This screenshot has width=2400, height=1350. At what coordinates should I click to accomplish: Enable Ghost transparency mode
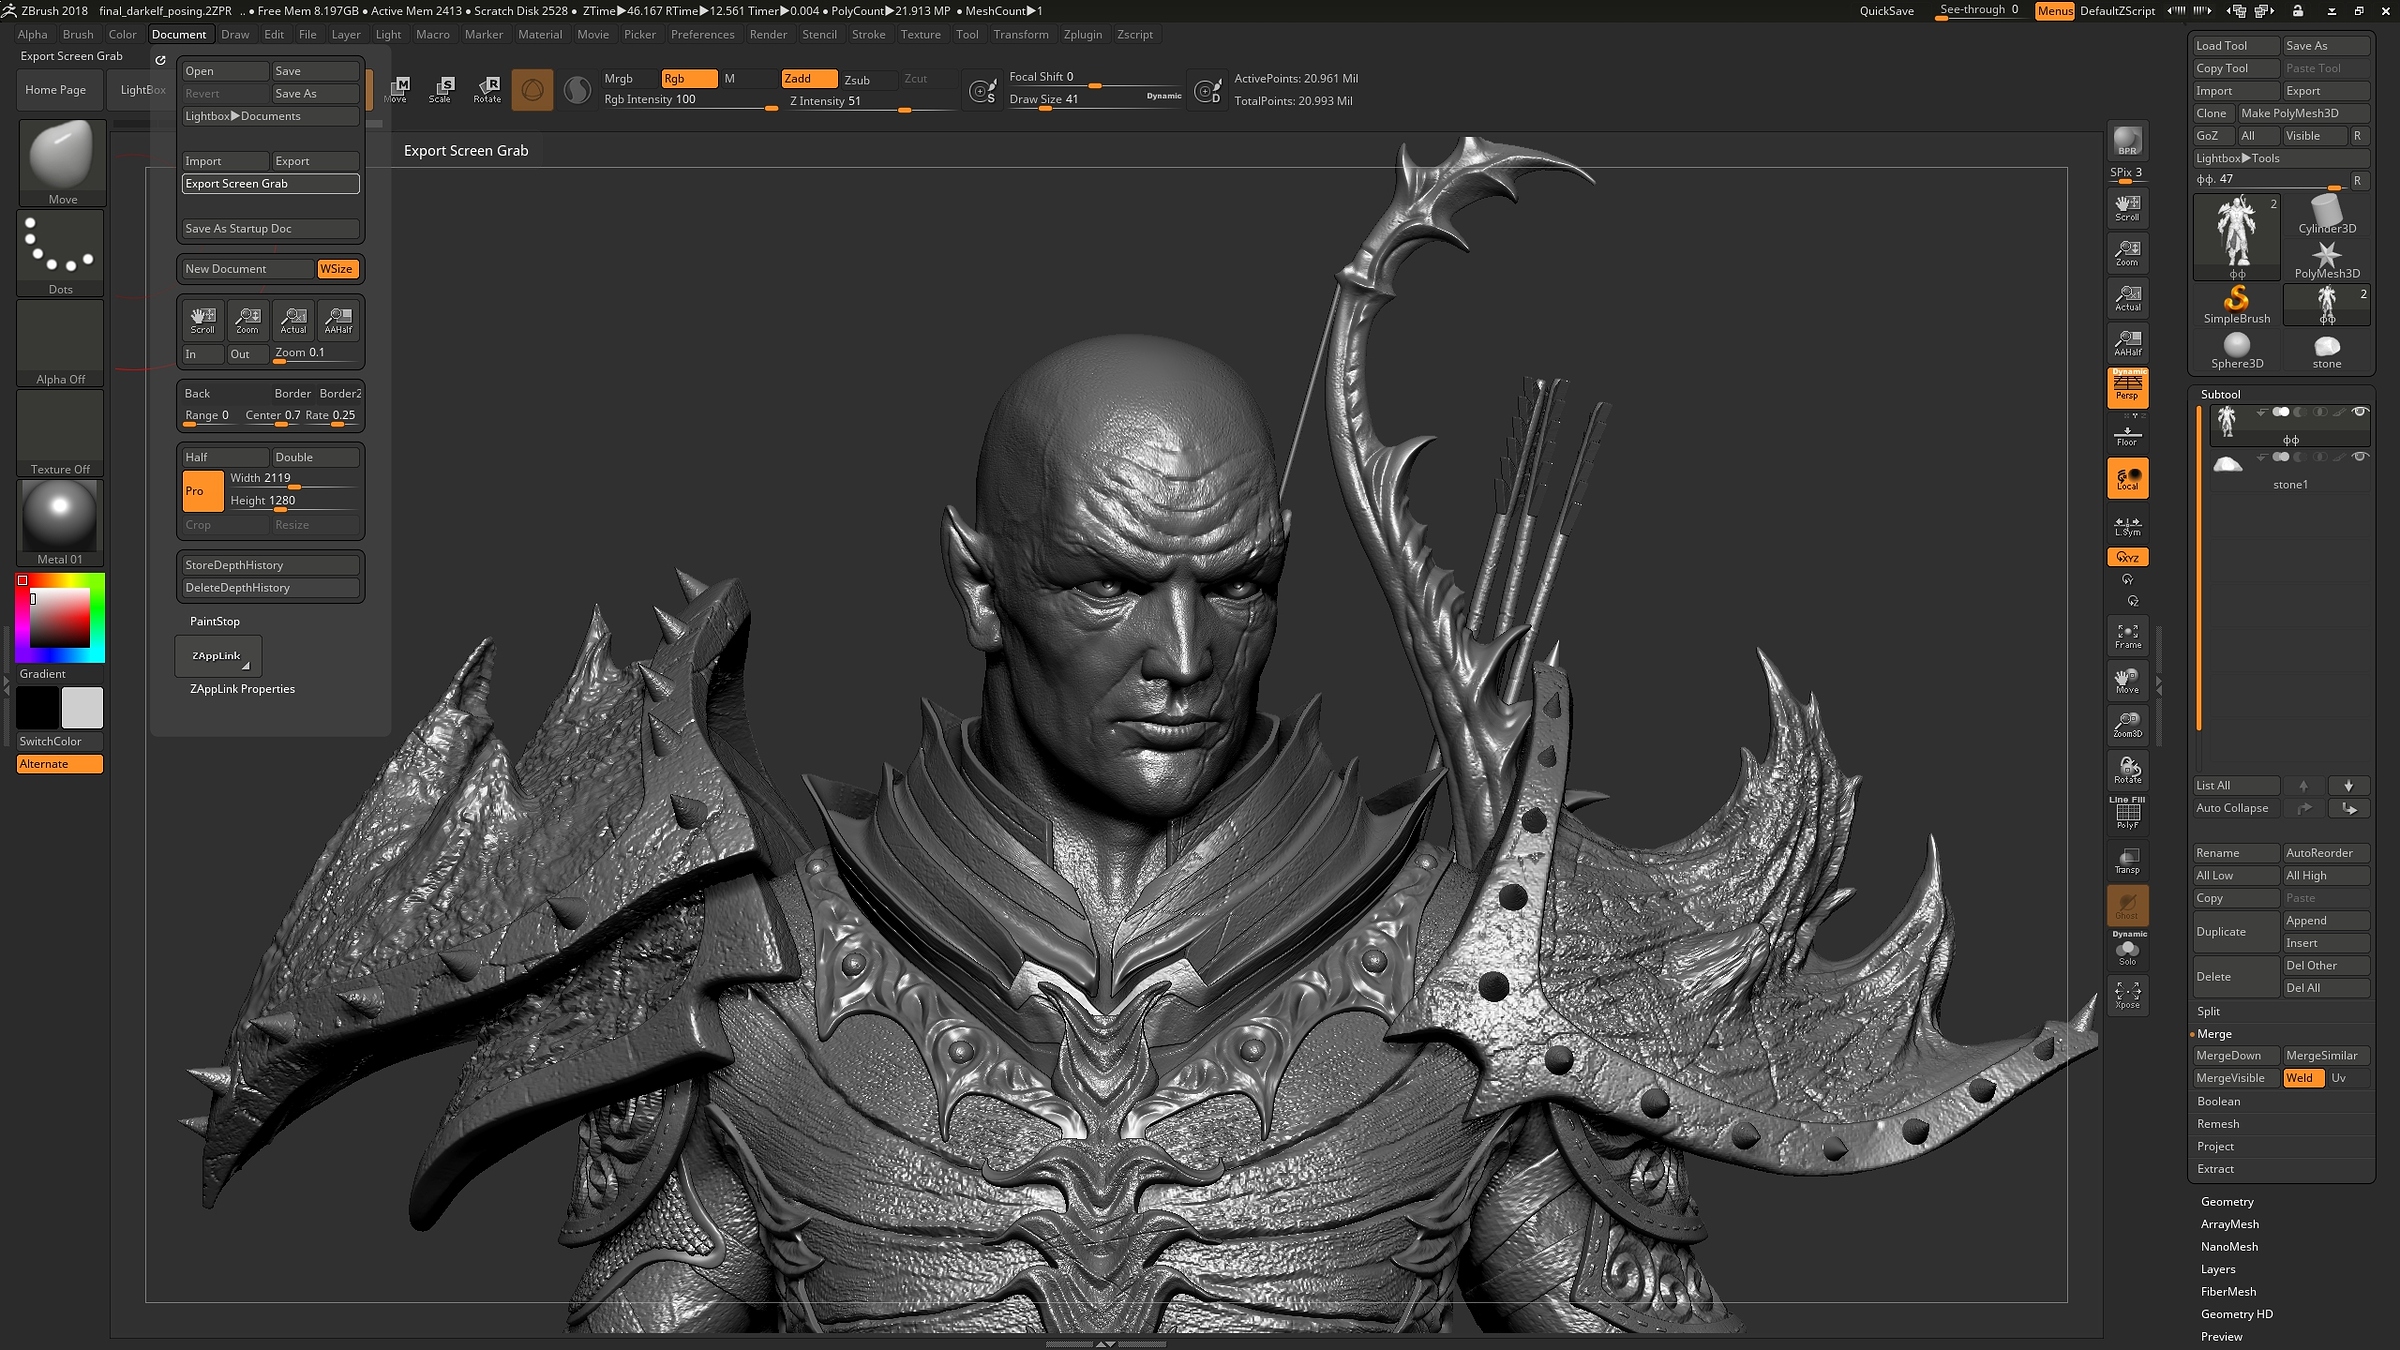point(2127,907)
